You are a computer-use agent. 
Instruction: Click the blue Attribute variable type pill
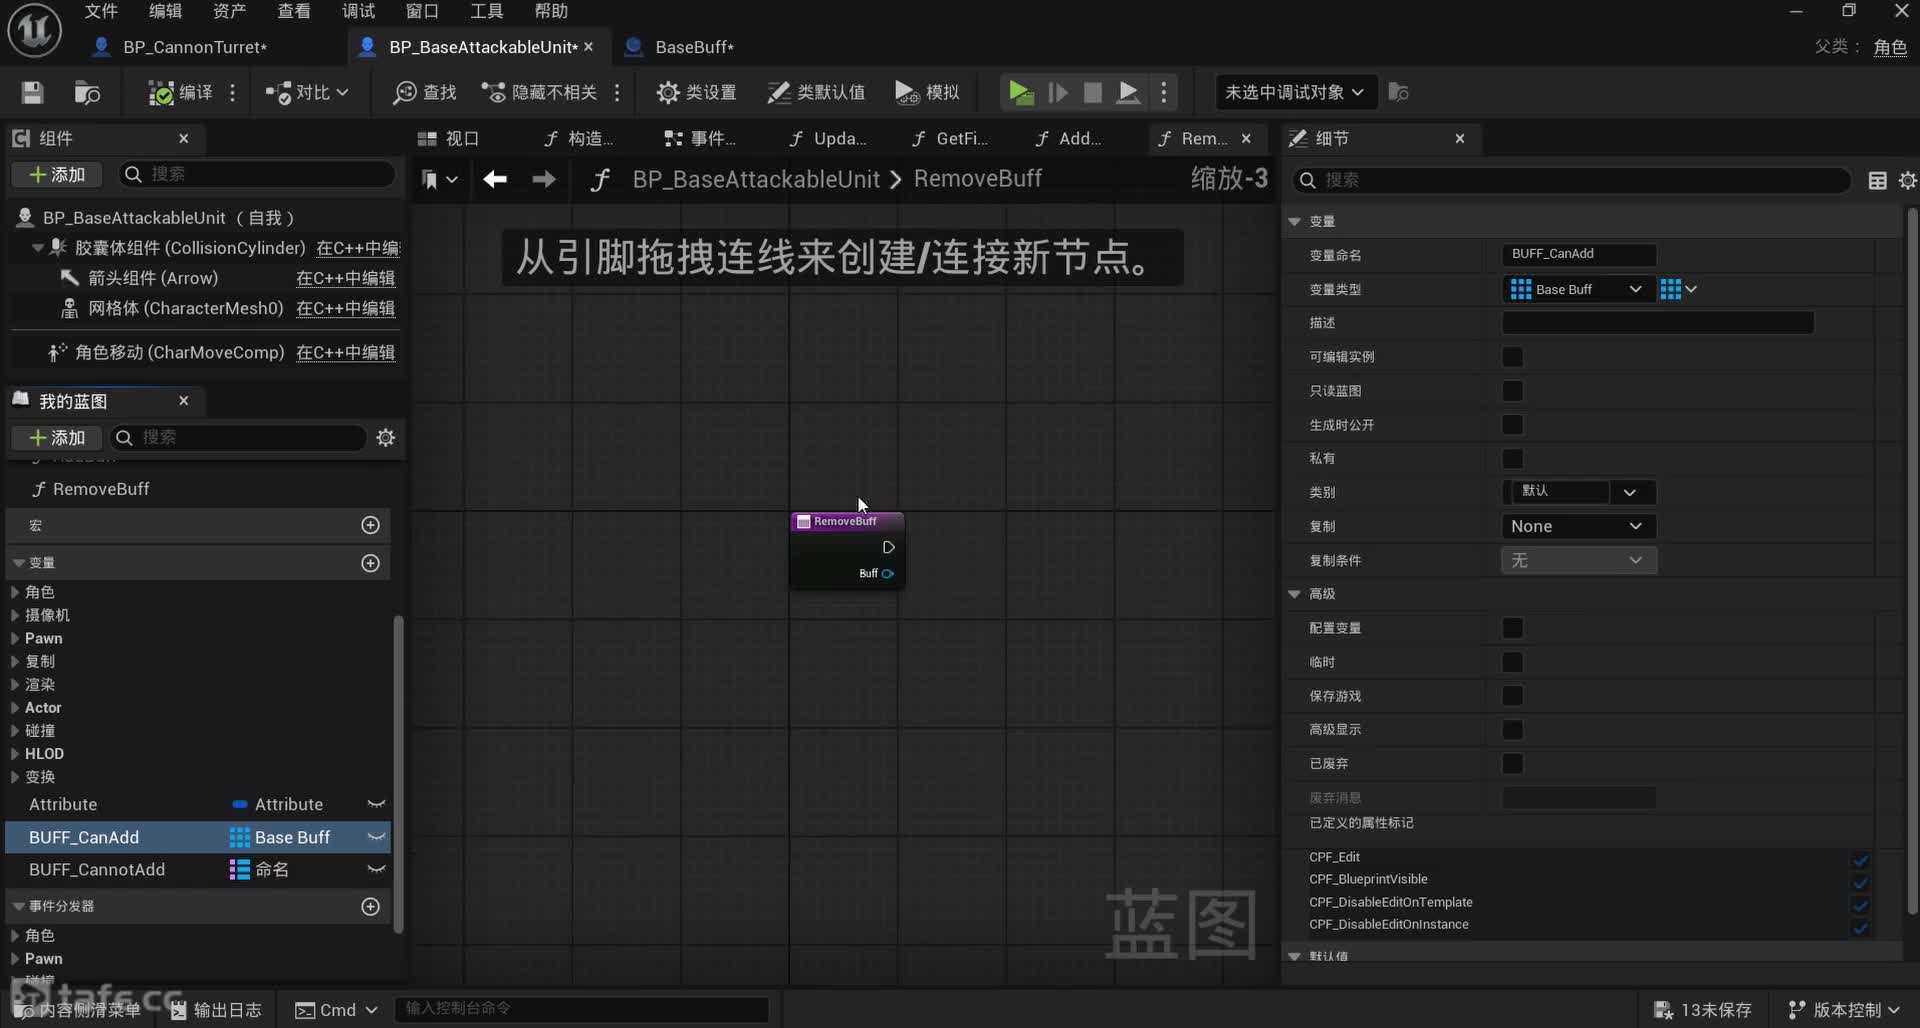pos(240,805)
